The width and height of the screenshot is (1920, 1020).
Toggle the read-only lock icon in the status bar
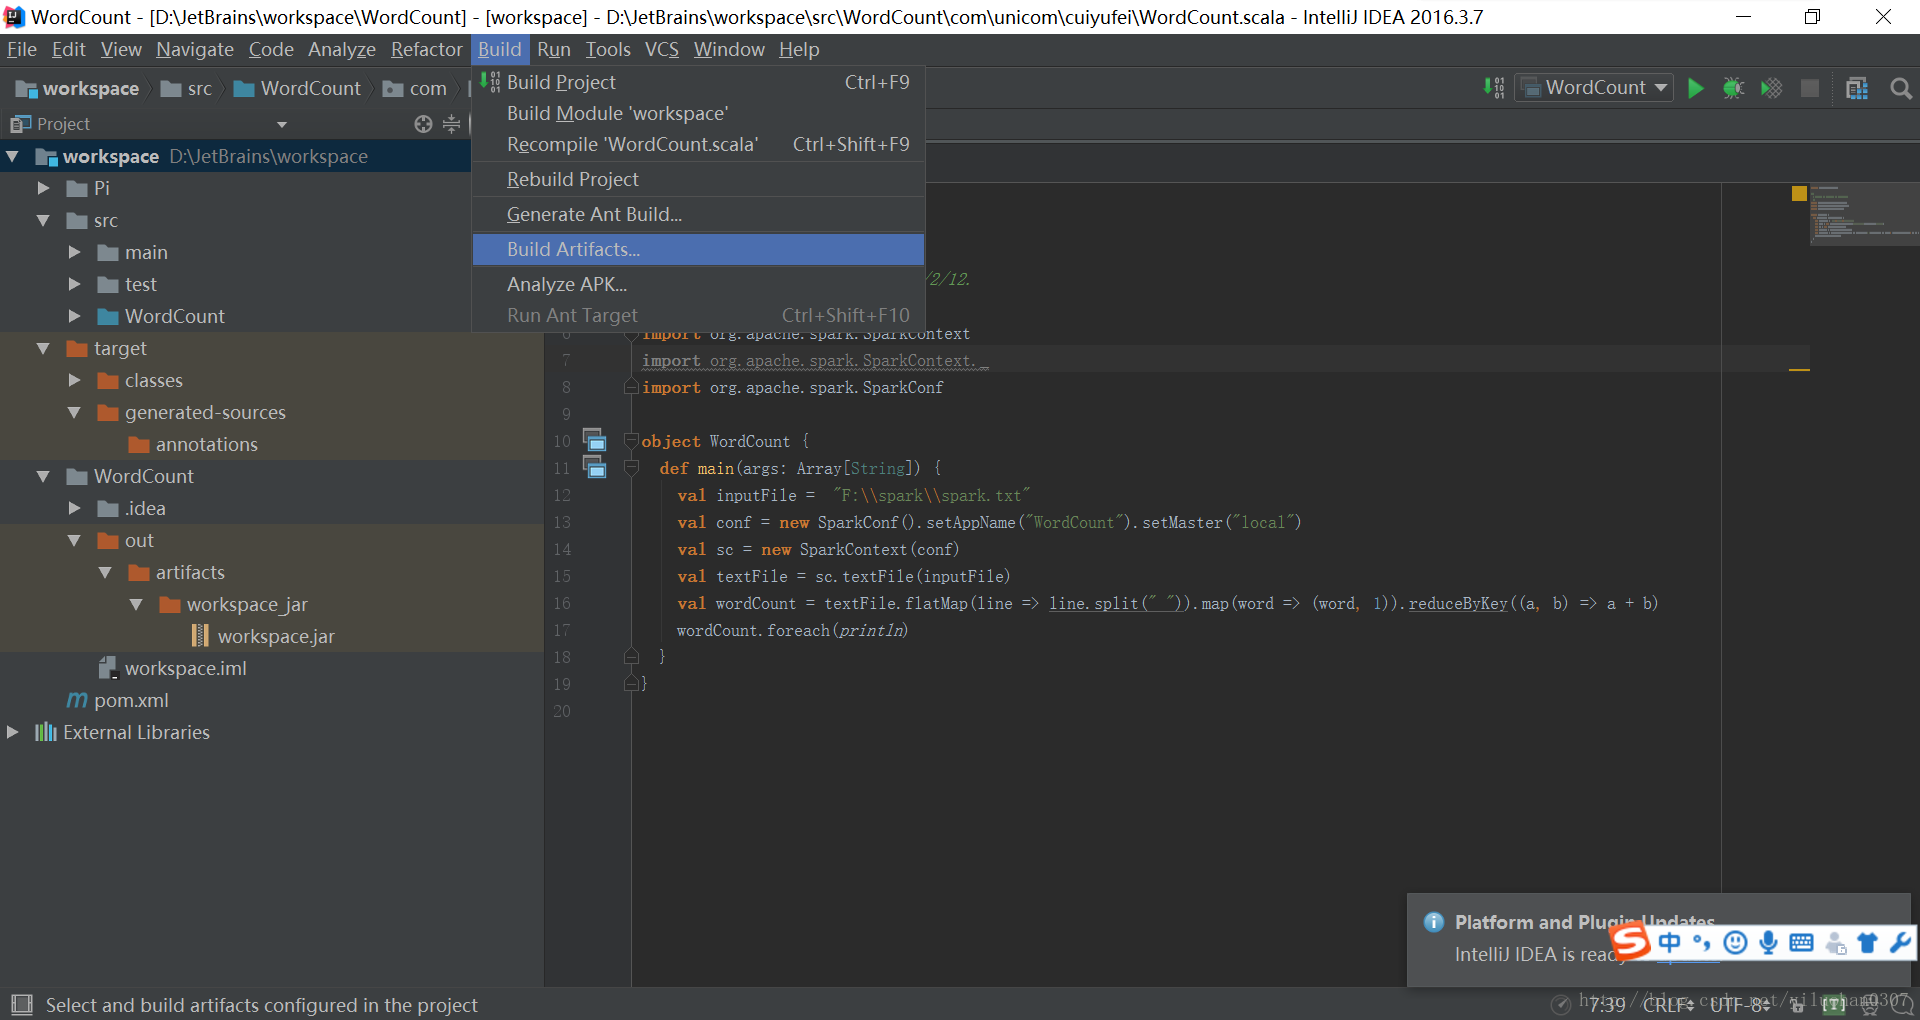coord(1797,1005)
